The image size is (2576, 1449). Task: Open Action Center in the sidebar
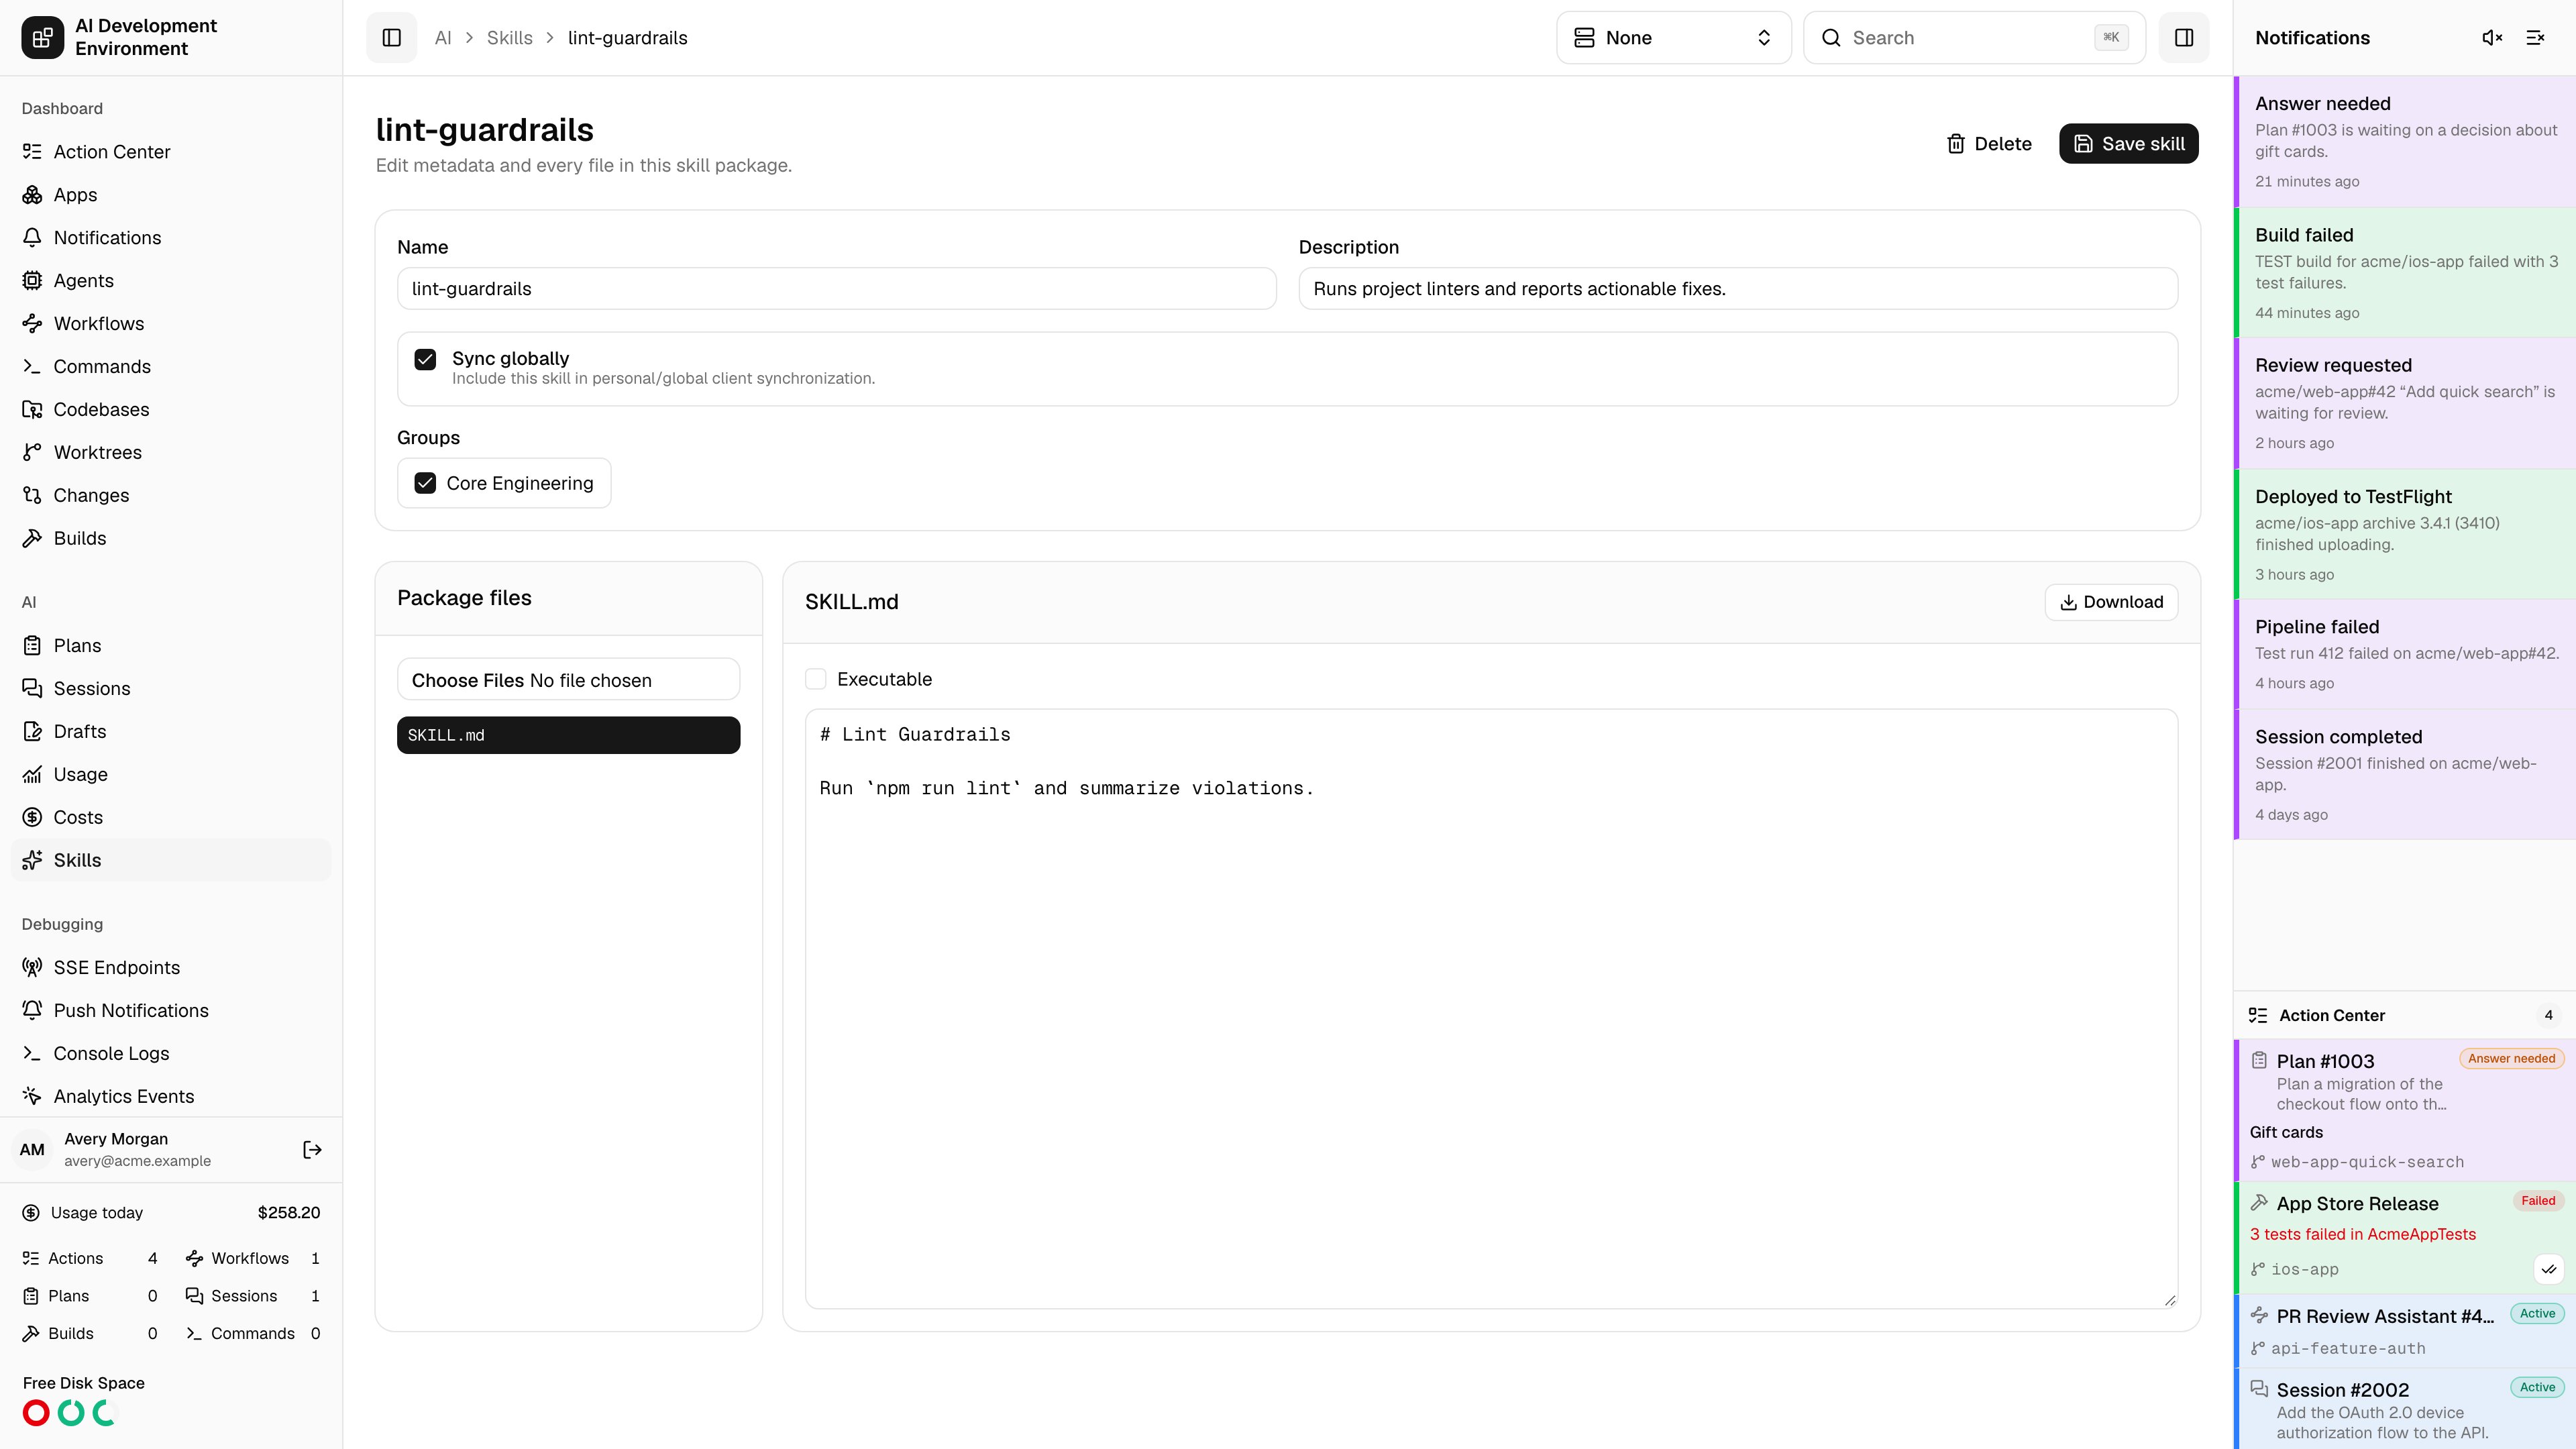pyautogui.click(x=171, y=152)
